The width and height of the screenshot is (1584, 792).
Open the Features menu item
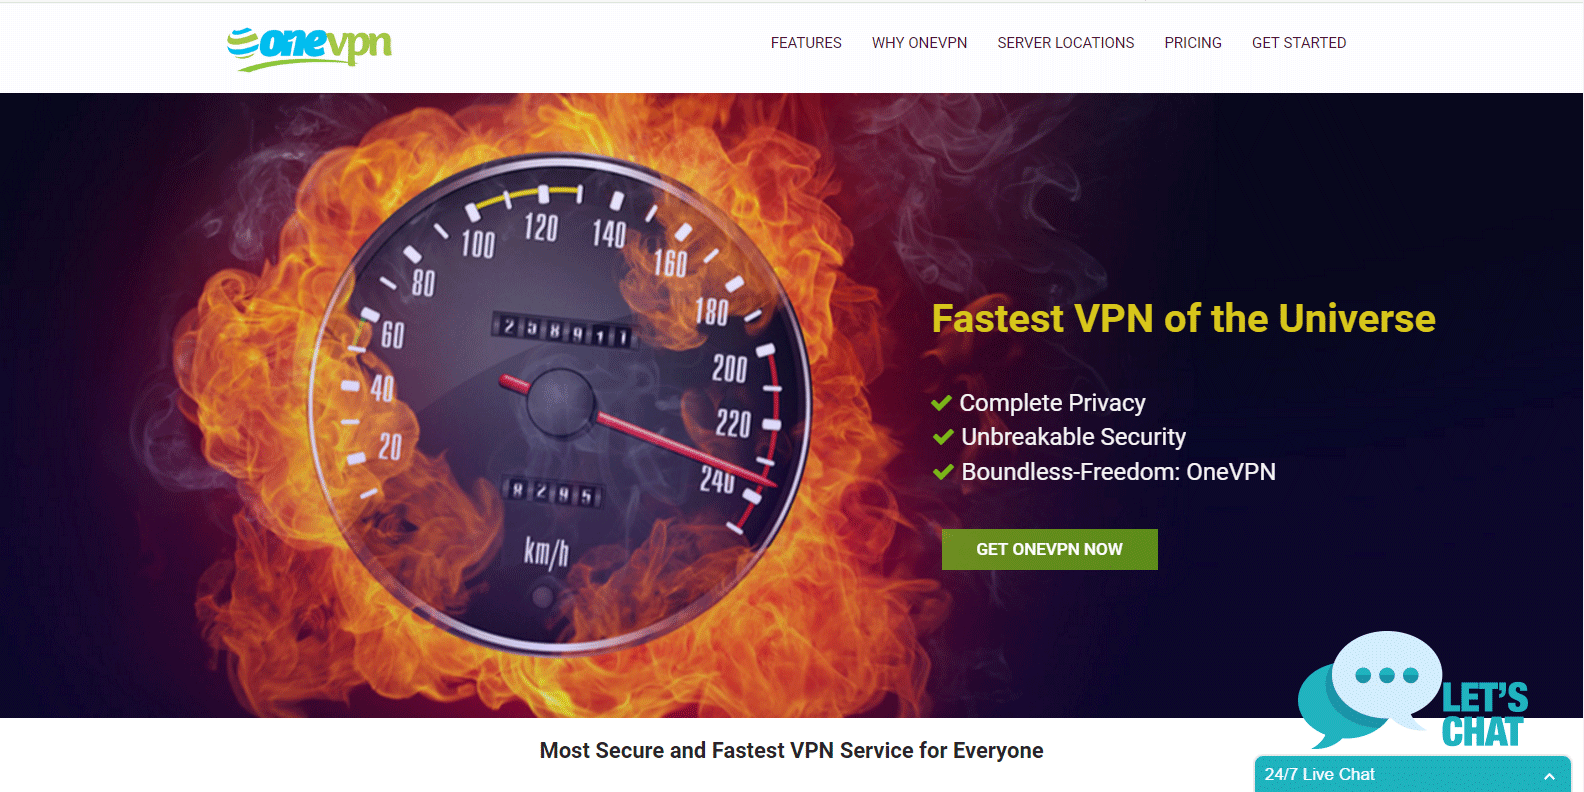point(806,43)
